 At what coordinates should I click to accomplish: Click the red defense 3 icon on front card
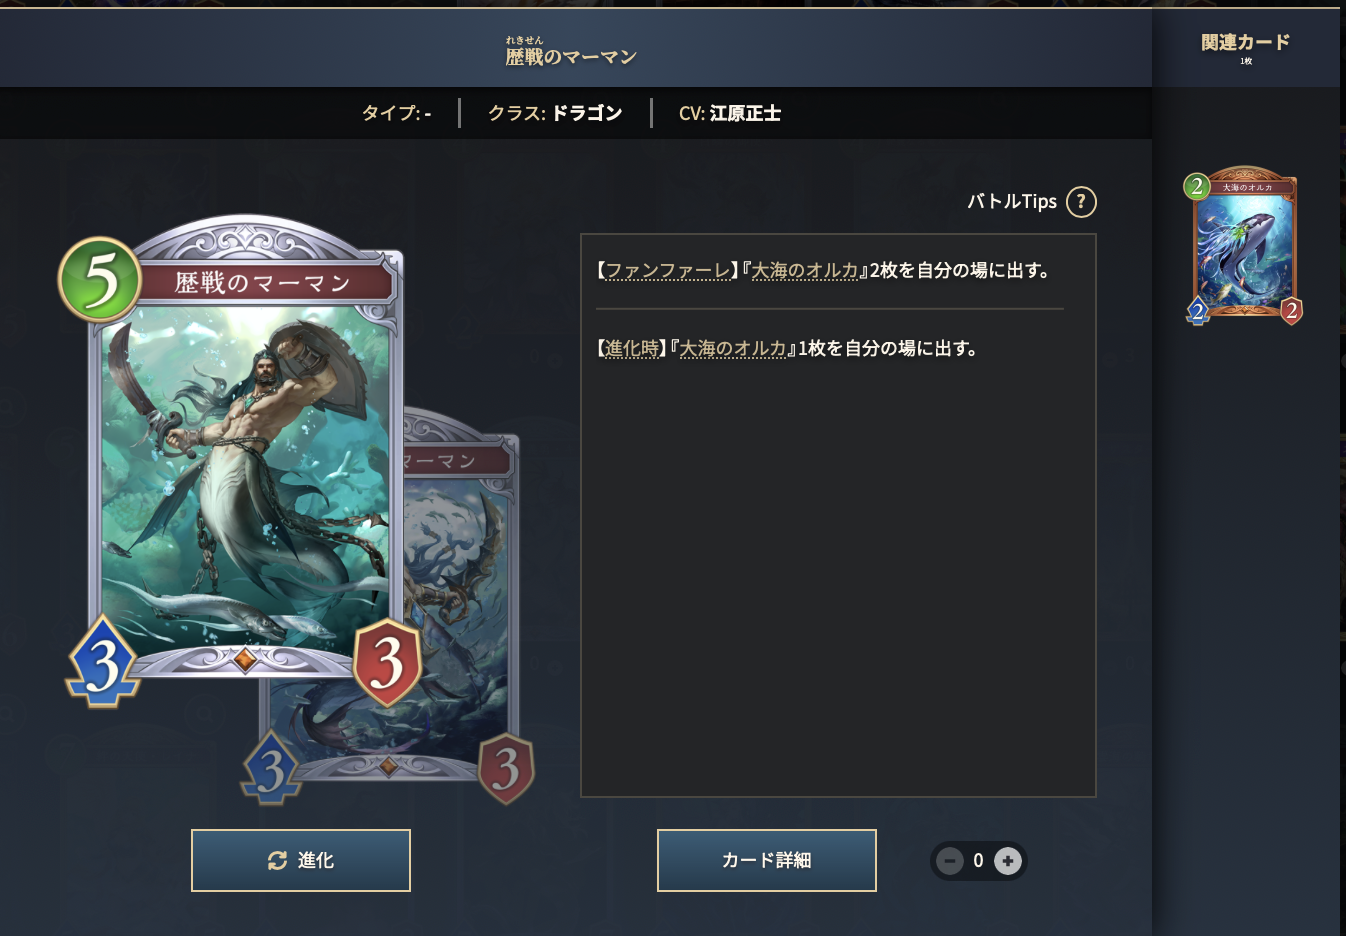[x=388, y=662]
